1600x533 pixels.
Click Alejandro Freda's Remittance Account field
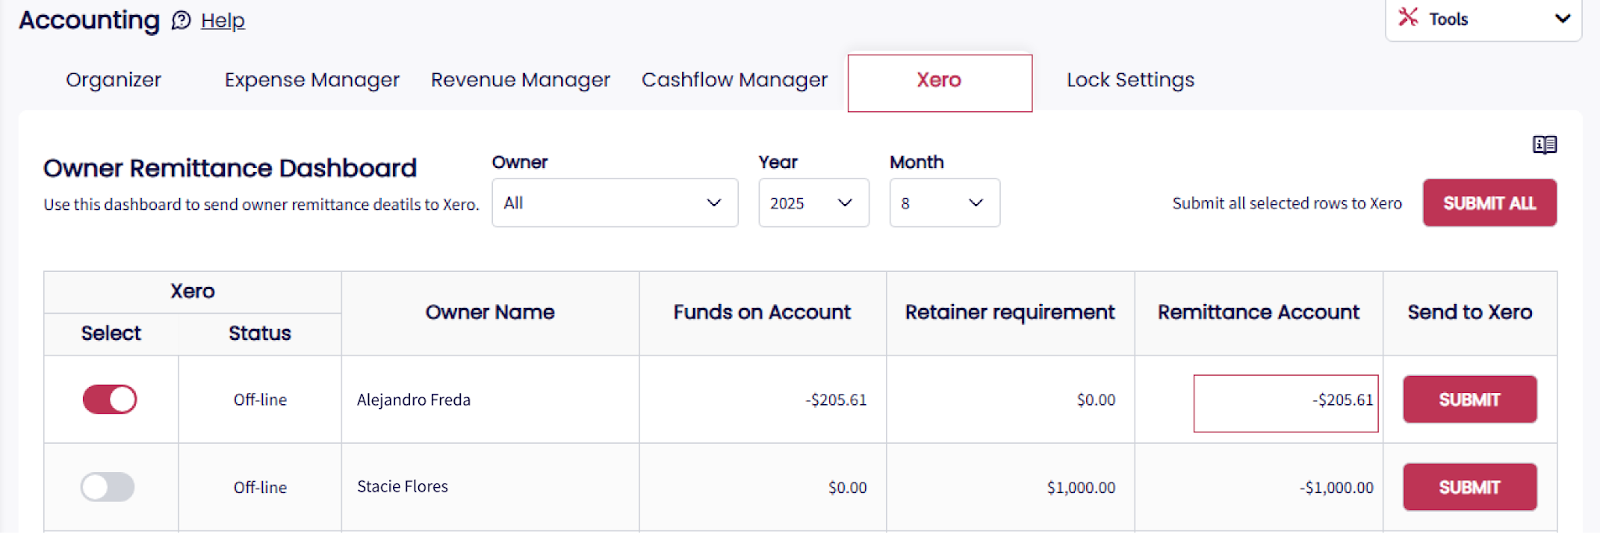point(1285,403)
